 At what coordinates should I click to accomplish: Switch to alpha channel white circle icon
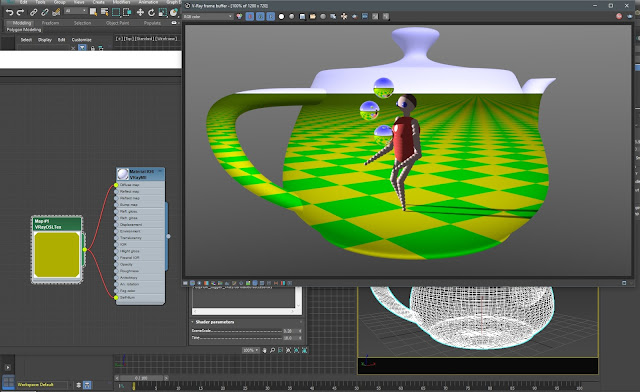coord(281,17)
